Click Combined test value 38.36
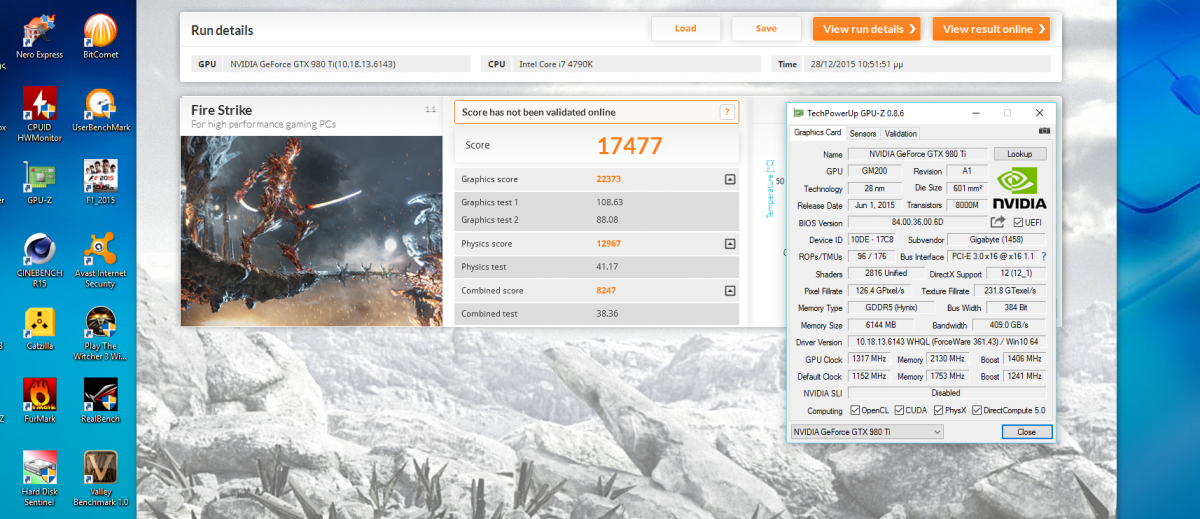Image resolution: width=1200 pixels, height=519 pixels. coord(607,313)
